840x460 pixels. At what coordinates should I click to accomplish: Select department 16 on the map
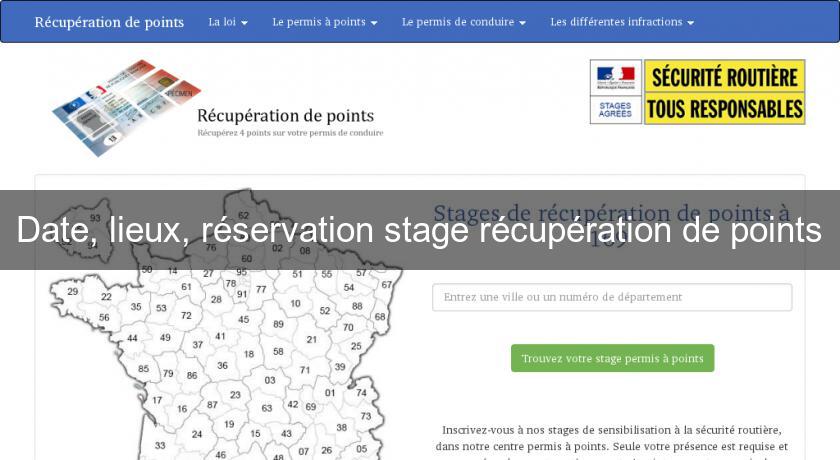click(x=182, y=409)
